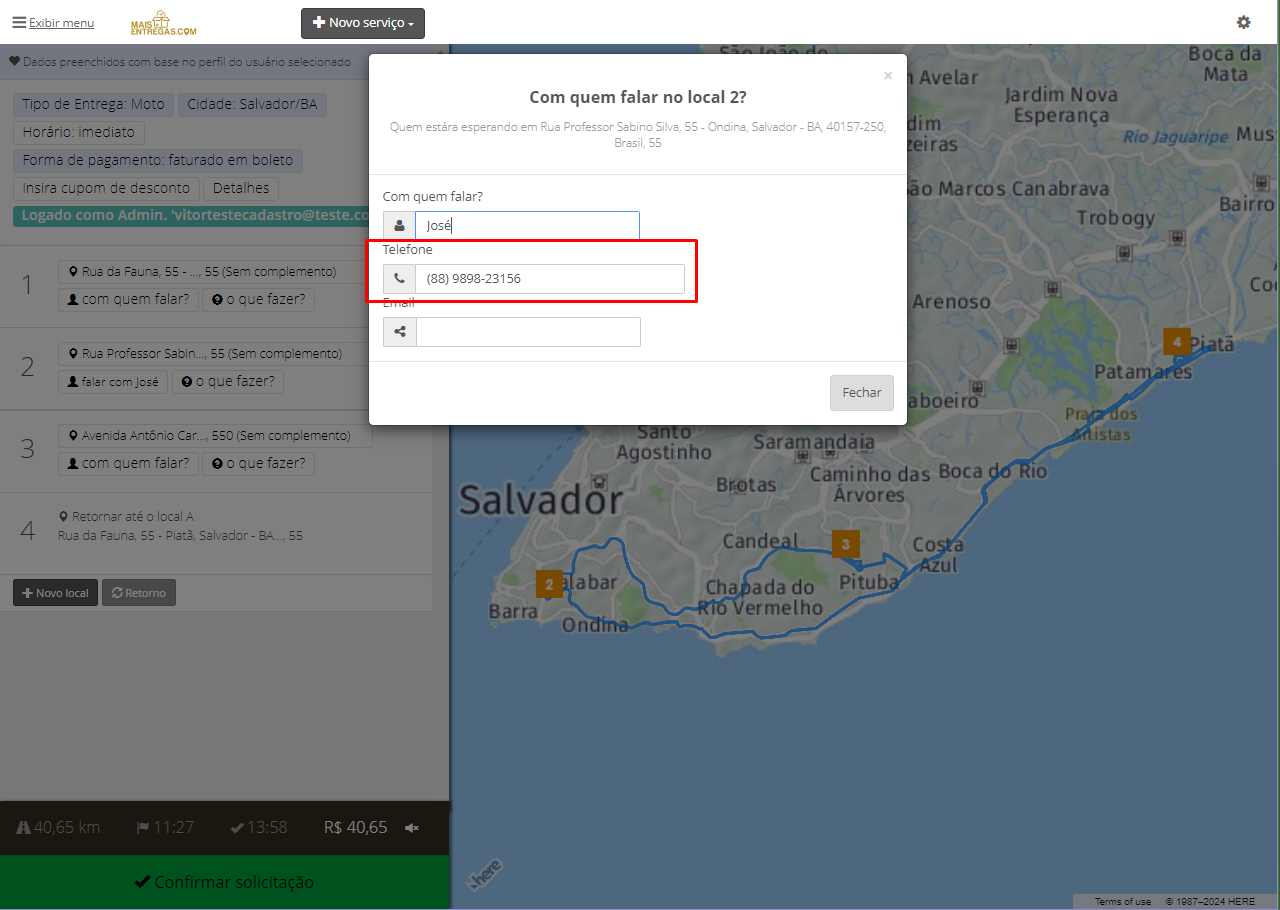This screenshot has width=1280, height=910.
Task: Click falar com José button
Action: pyautogui.click(x=113, y=382)
